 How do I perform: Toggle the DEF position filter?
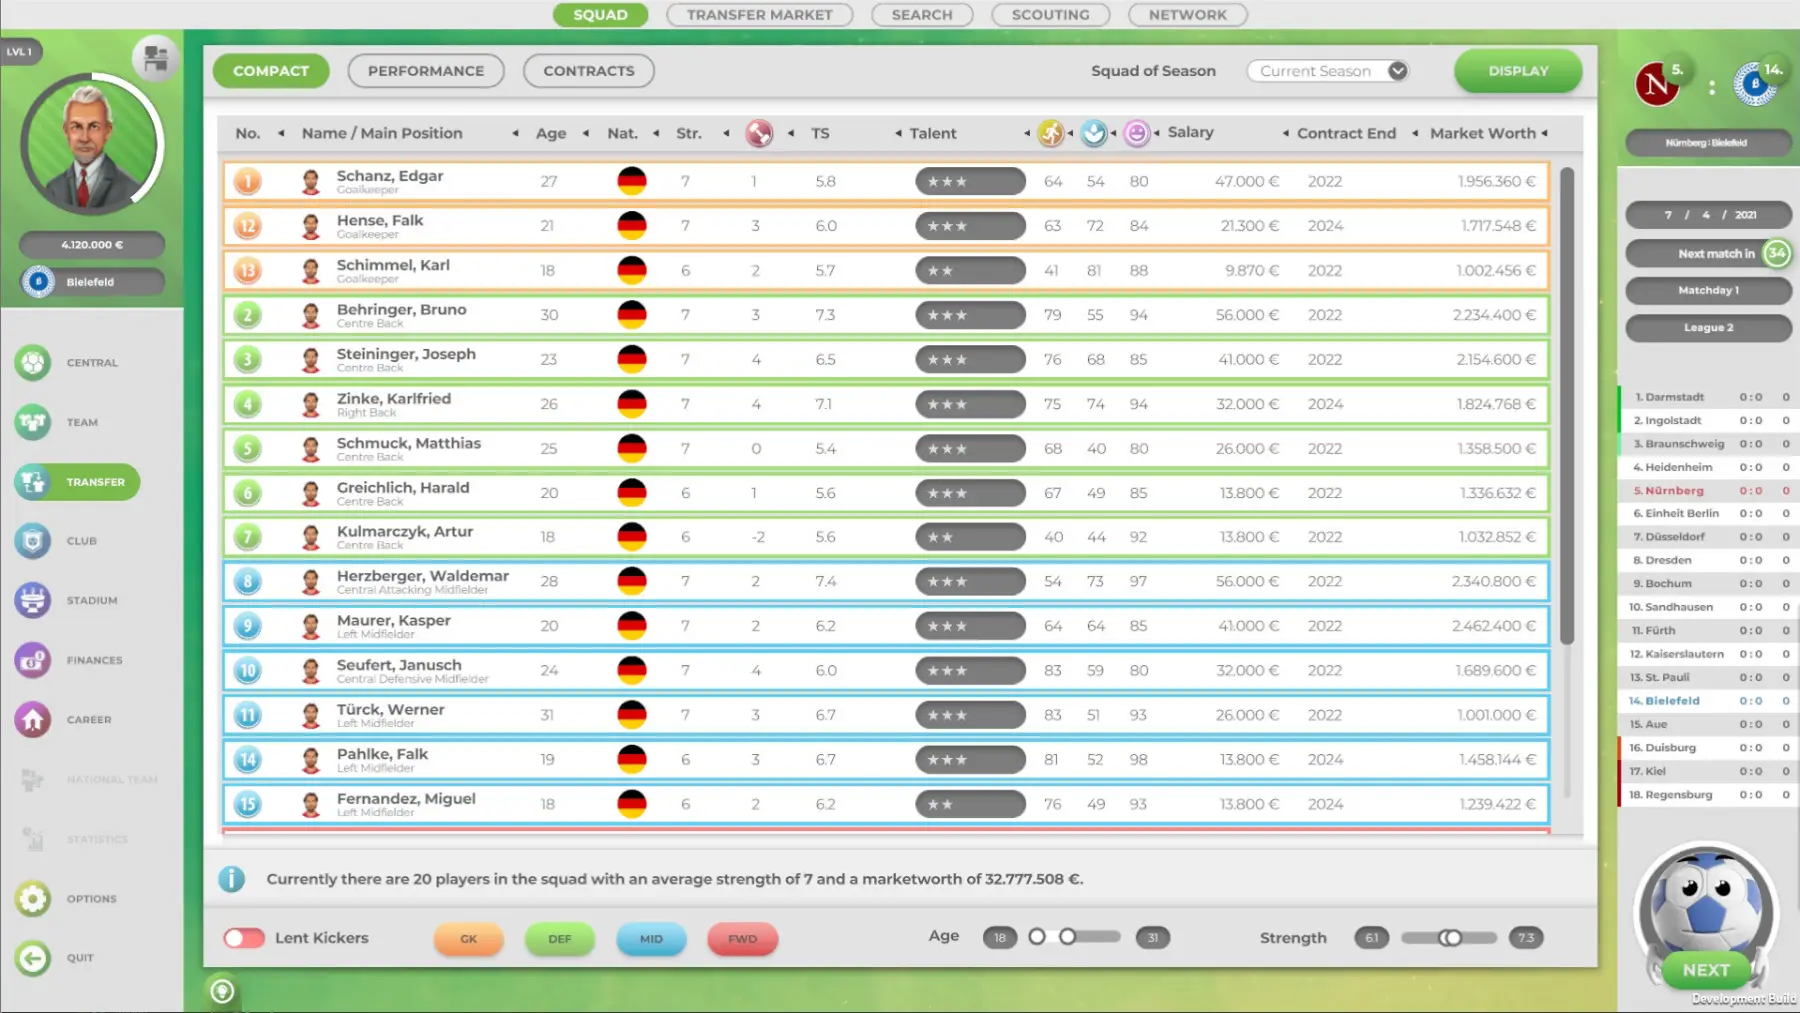coord(559,939)
